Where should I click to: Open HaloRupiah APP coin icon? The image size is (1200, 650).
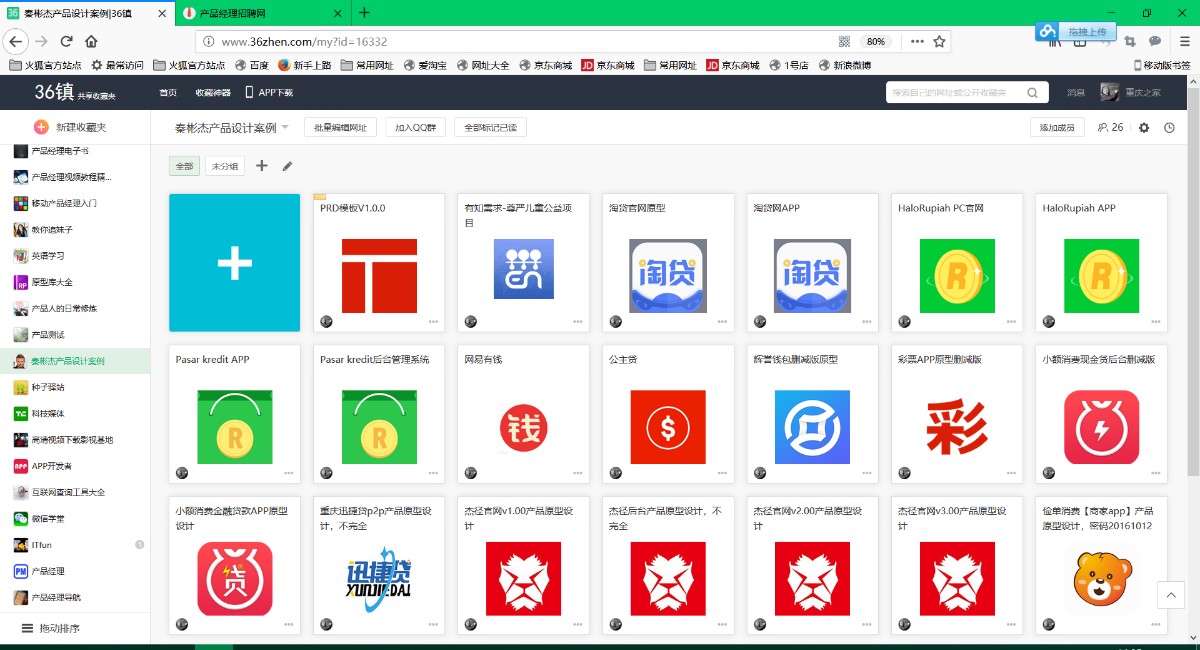click(x=1102, y=276)
